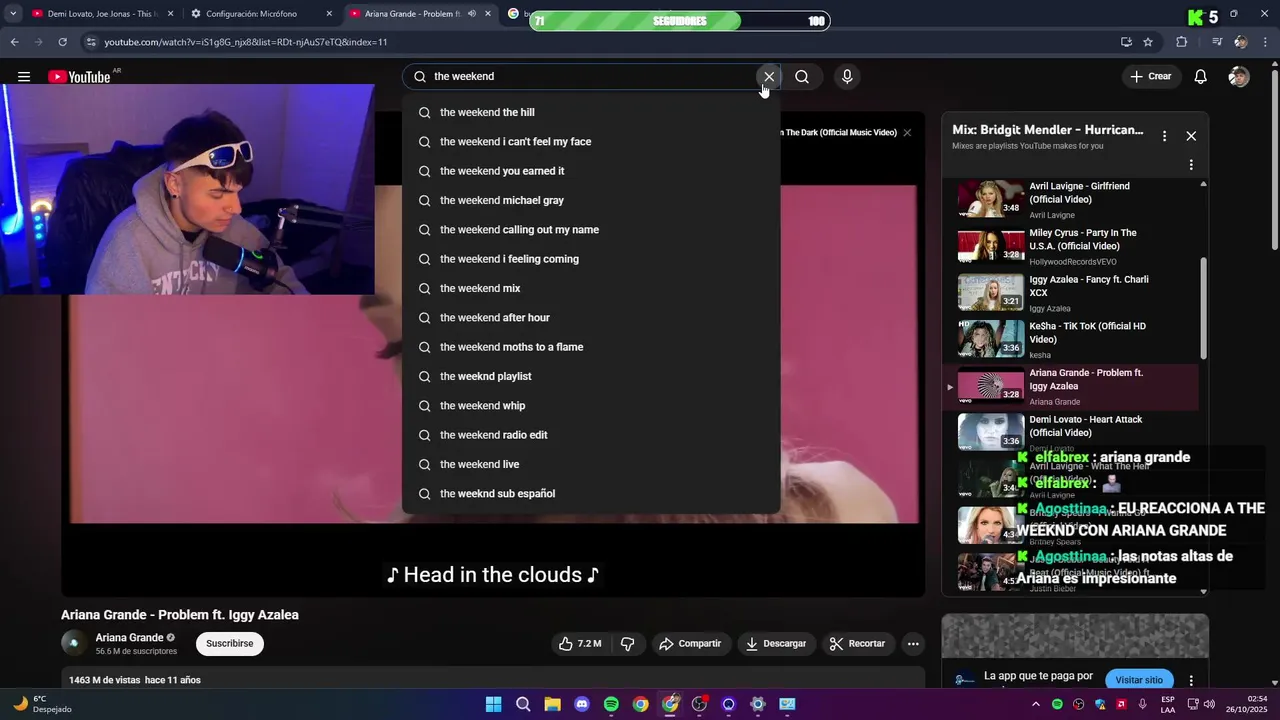This screenshot has height=720, width=1280.
Task: Show hidden system tray icons chevron
Action: tap(1036, 704)
